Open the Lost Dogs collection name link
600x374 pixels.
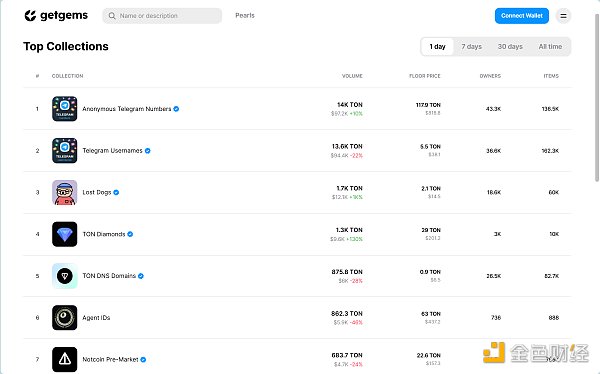tap(97, 192)
